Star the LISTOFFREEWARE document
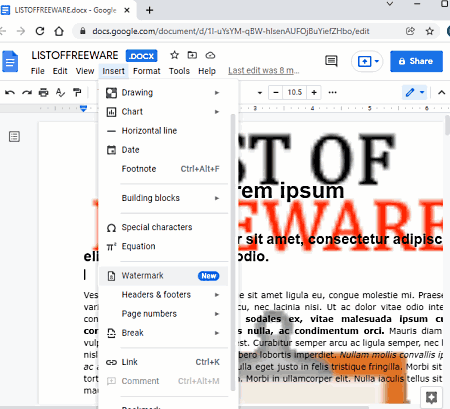This screenshot has width=450, height=409. tap(174, 55)
